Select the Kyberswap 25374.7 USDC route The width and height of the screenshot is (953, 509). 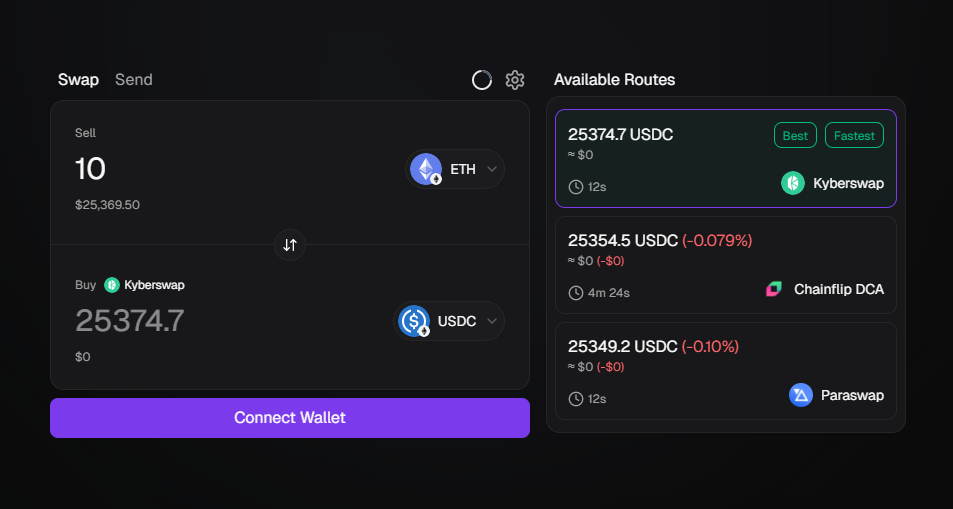tap(726, 159)
